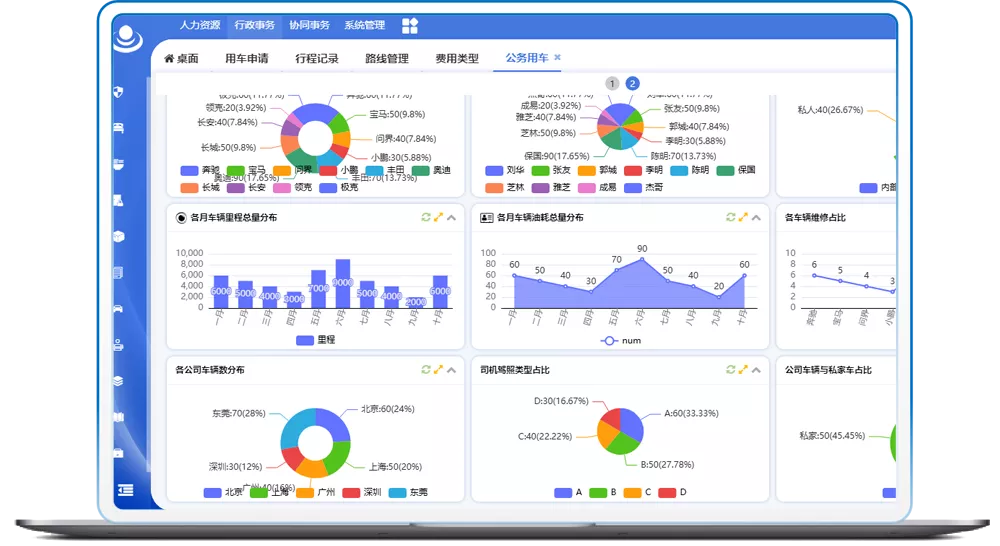Collapse the 司机驾照类型占比 panel

756,370
